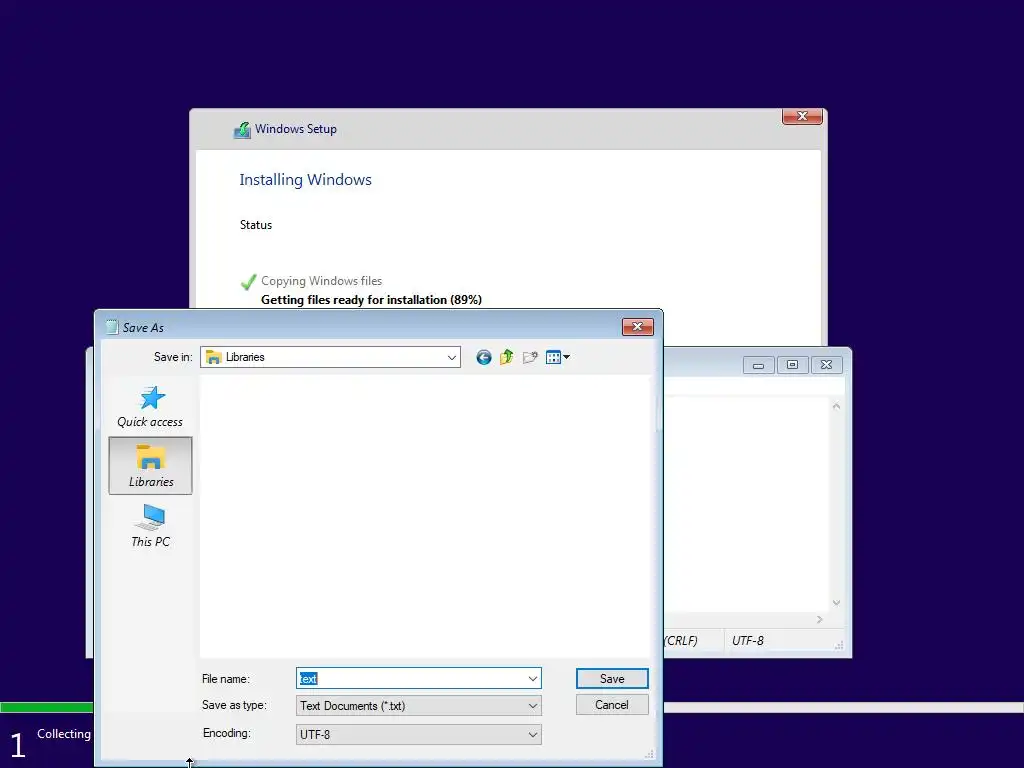Close the Save As dialog
The image size is (1024, 768).
tap(637, 327)
